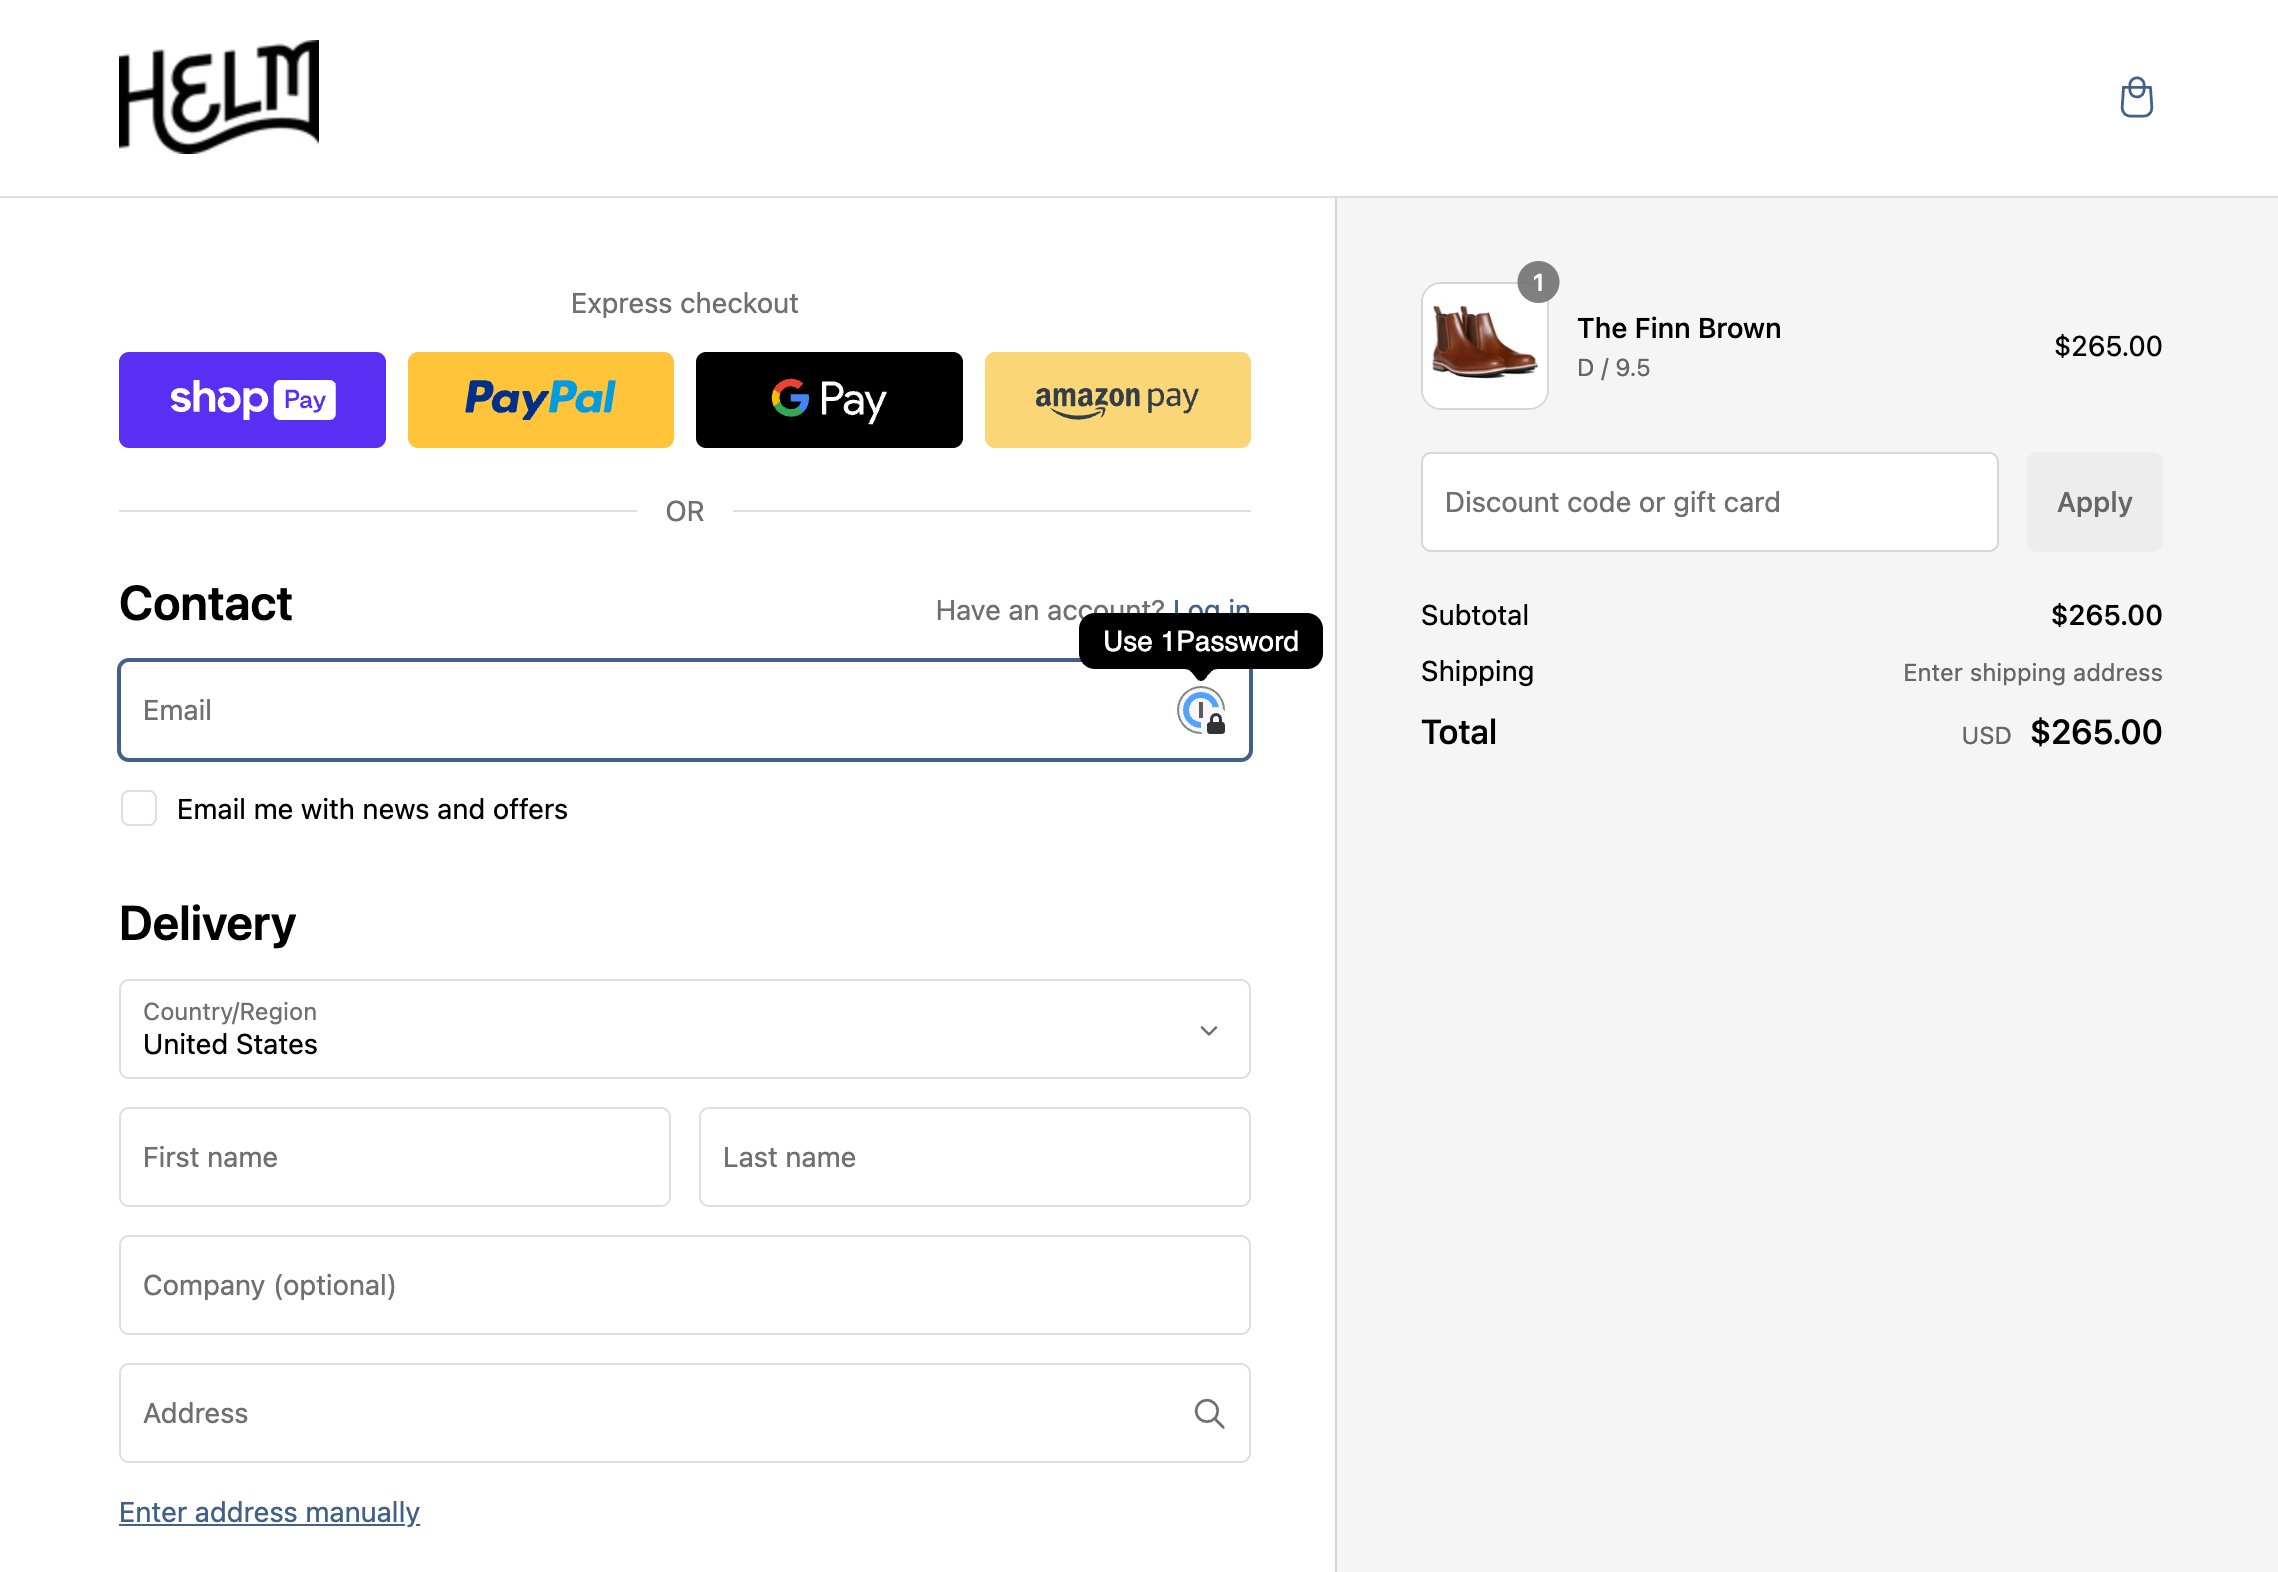Click the shopping bag icon in top right
Screen dimensions: 2278x1572
pyautogui.click(x=2136, y=97)
